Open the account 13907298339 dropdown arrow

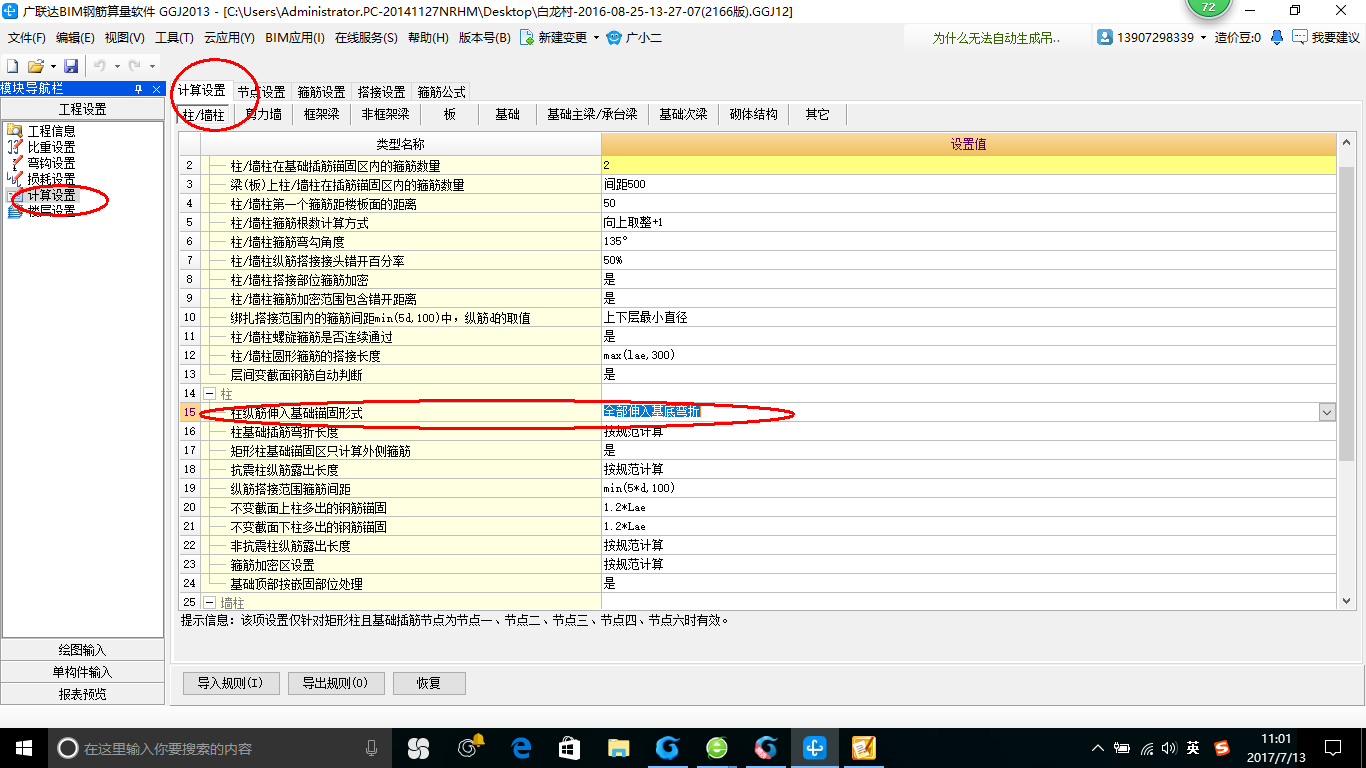tap(1204, 37)
